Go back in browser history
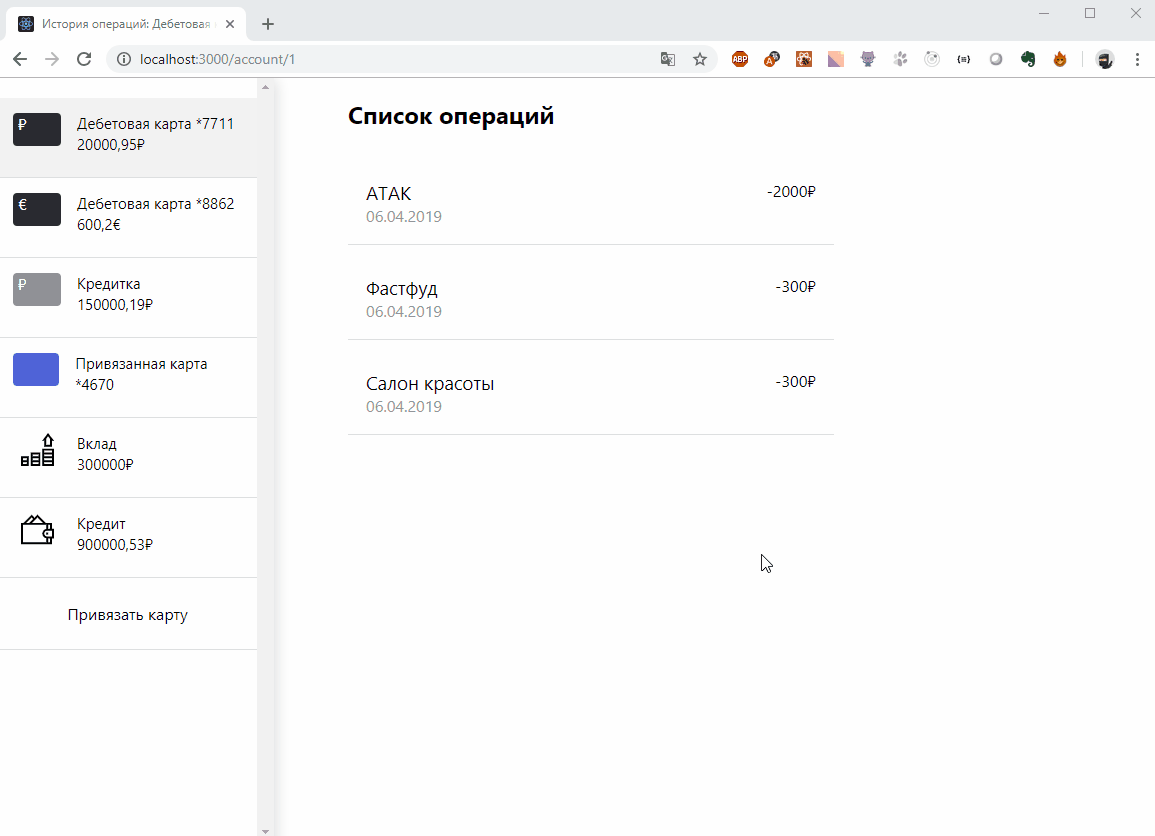The image size is (1155, 836). (20, 59)
